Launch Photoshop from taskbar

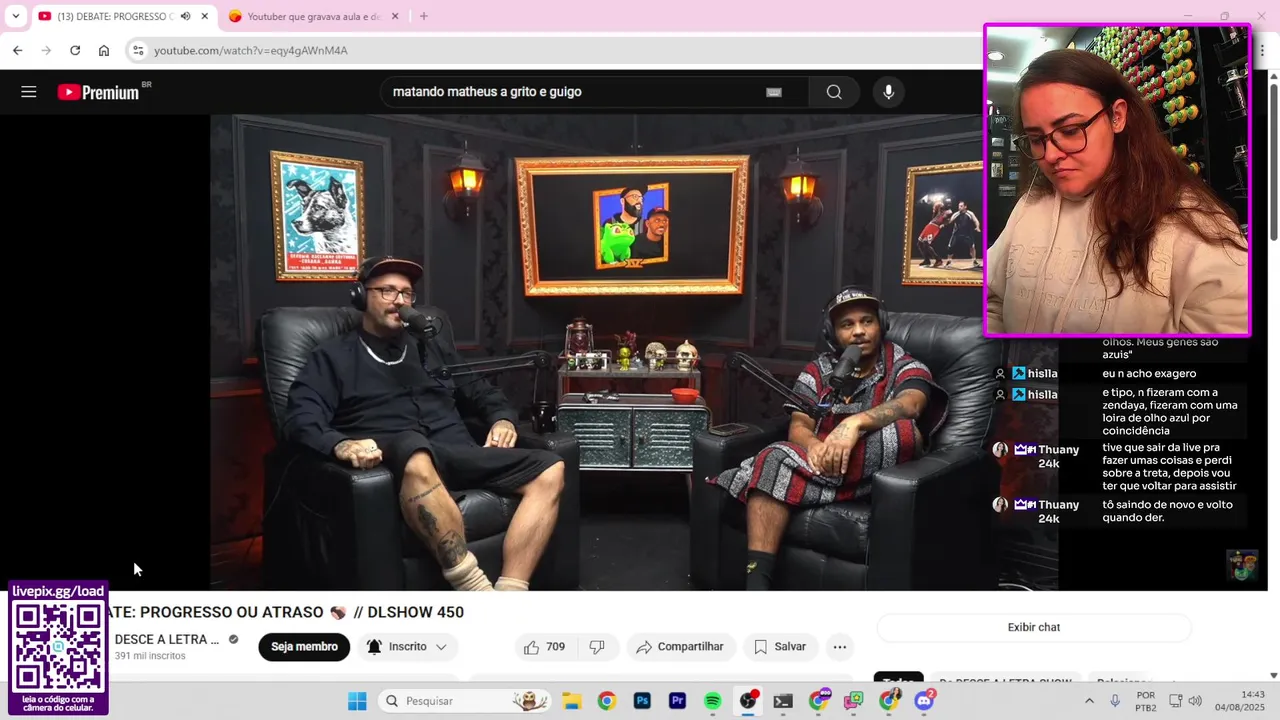642,701
